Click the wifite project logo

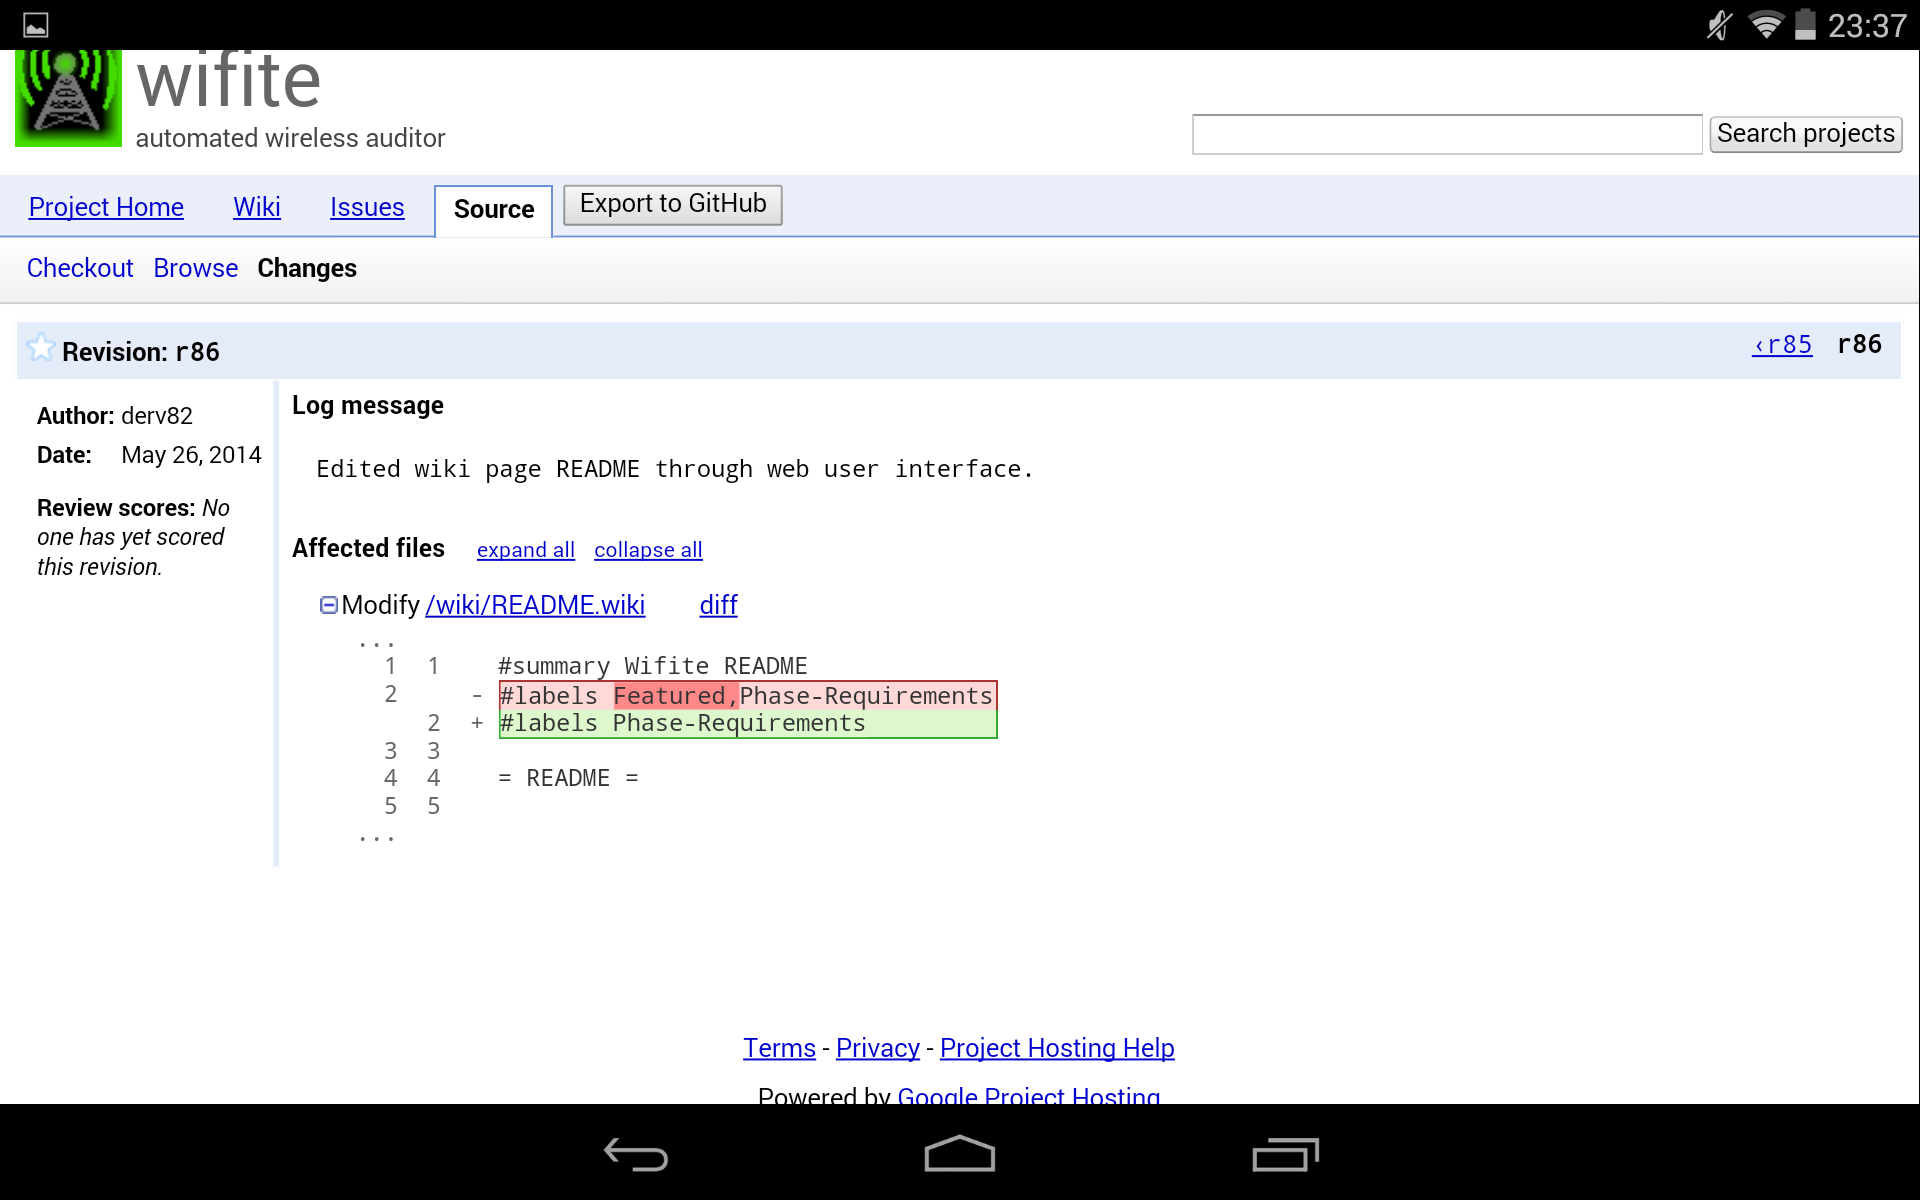tap(68, 98)
